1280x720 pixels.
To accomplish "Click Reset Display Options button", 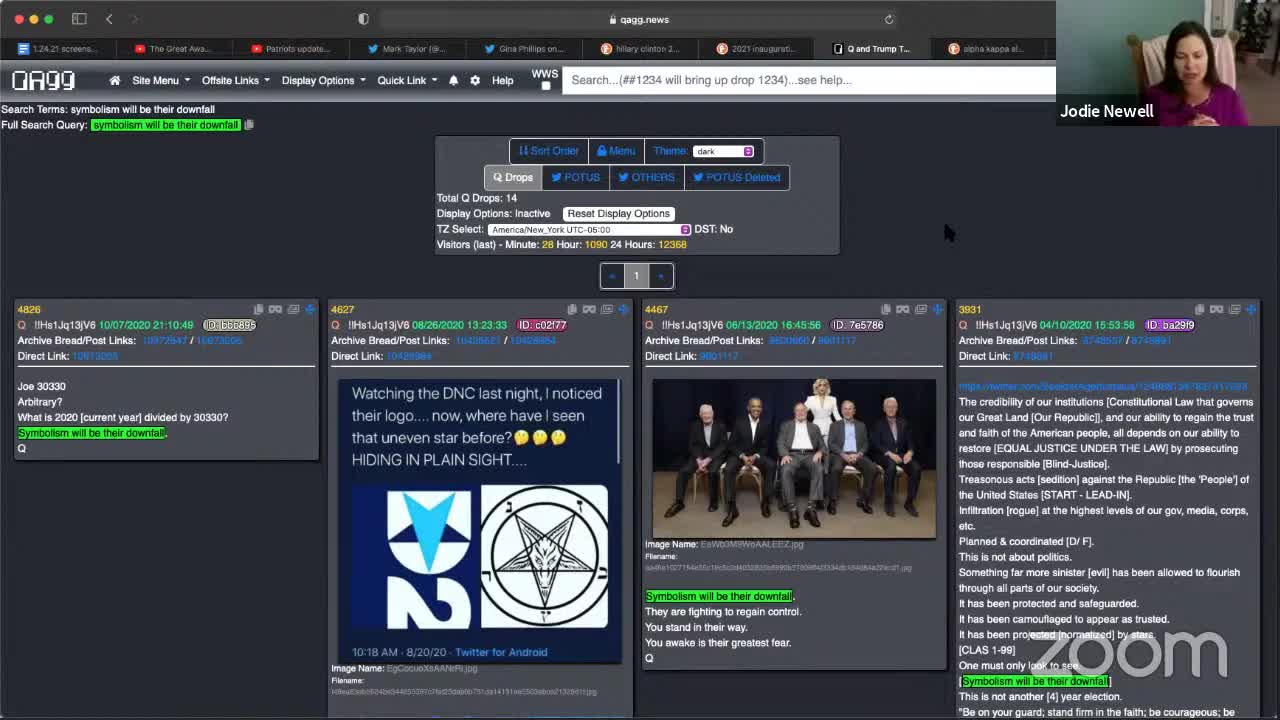I will tap(618, 213).
